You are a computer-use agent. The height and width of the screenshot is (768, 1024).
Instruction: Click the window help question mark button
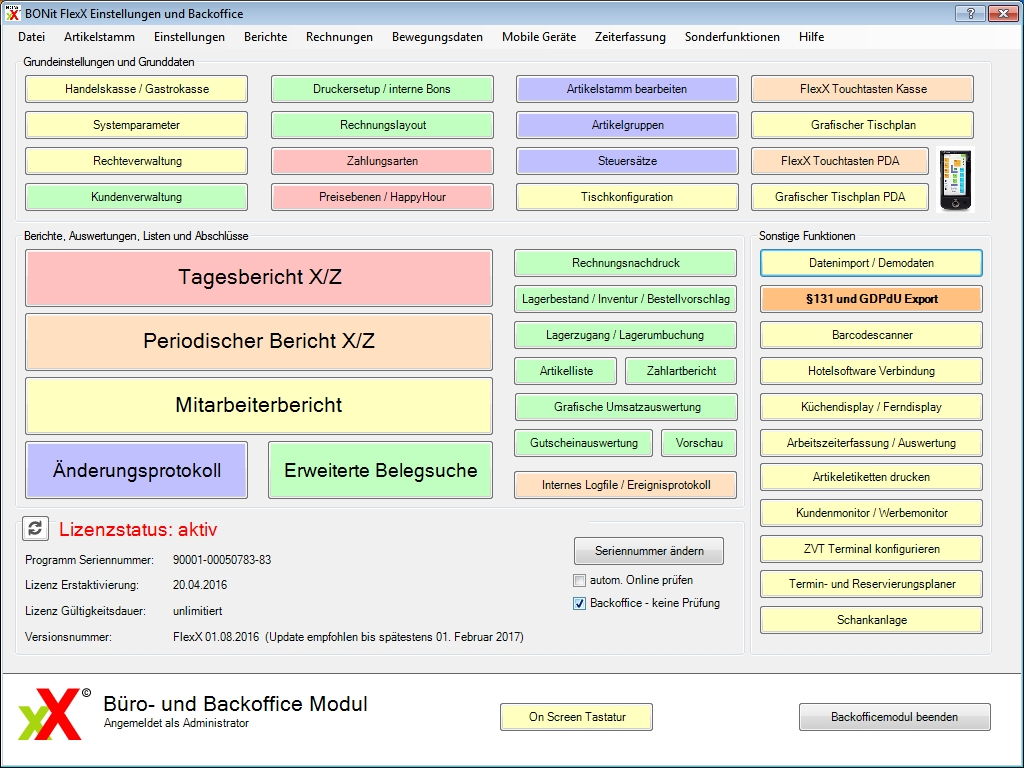(970, 13)
